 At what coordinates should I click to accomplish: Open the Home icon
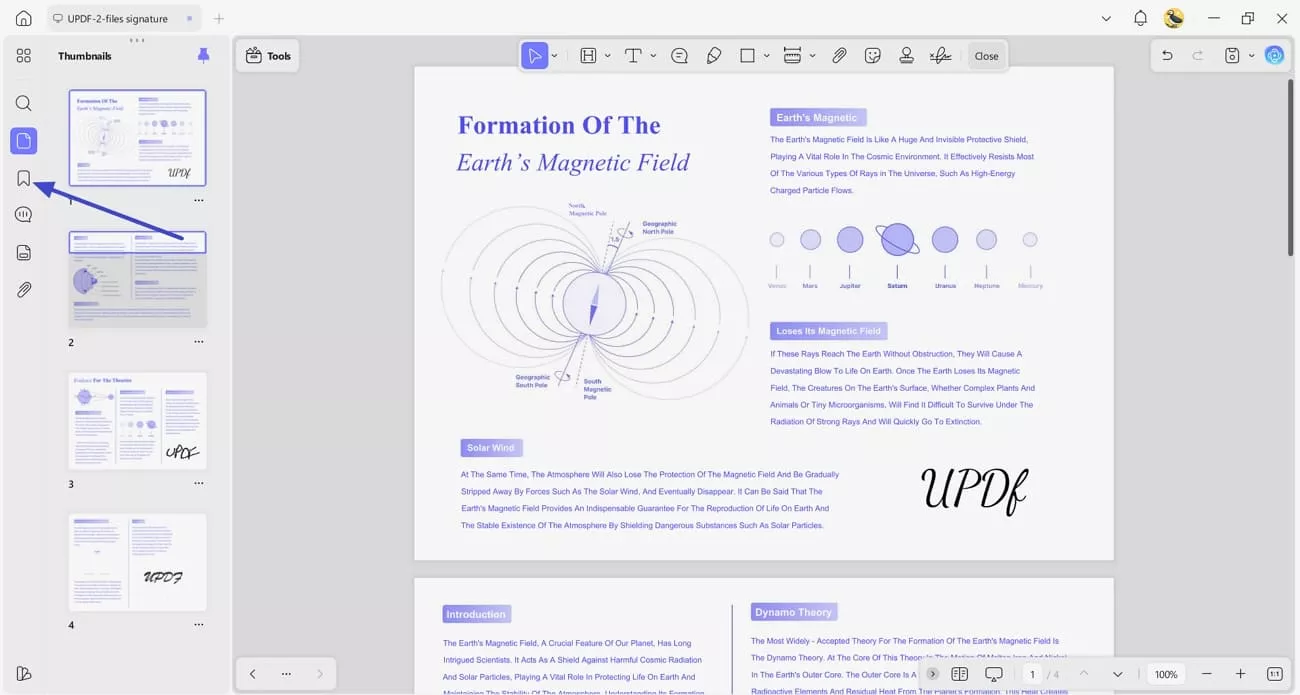pos(24,18)
